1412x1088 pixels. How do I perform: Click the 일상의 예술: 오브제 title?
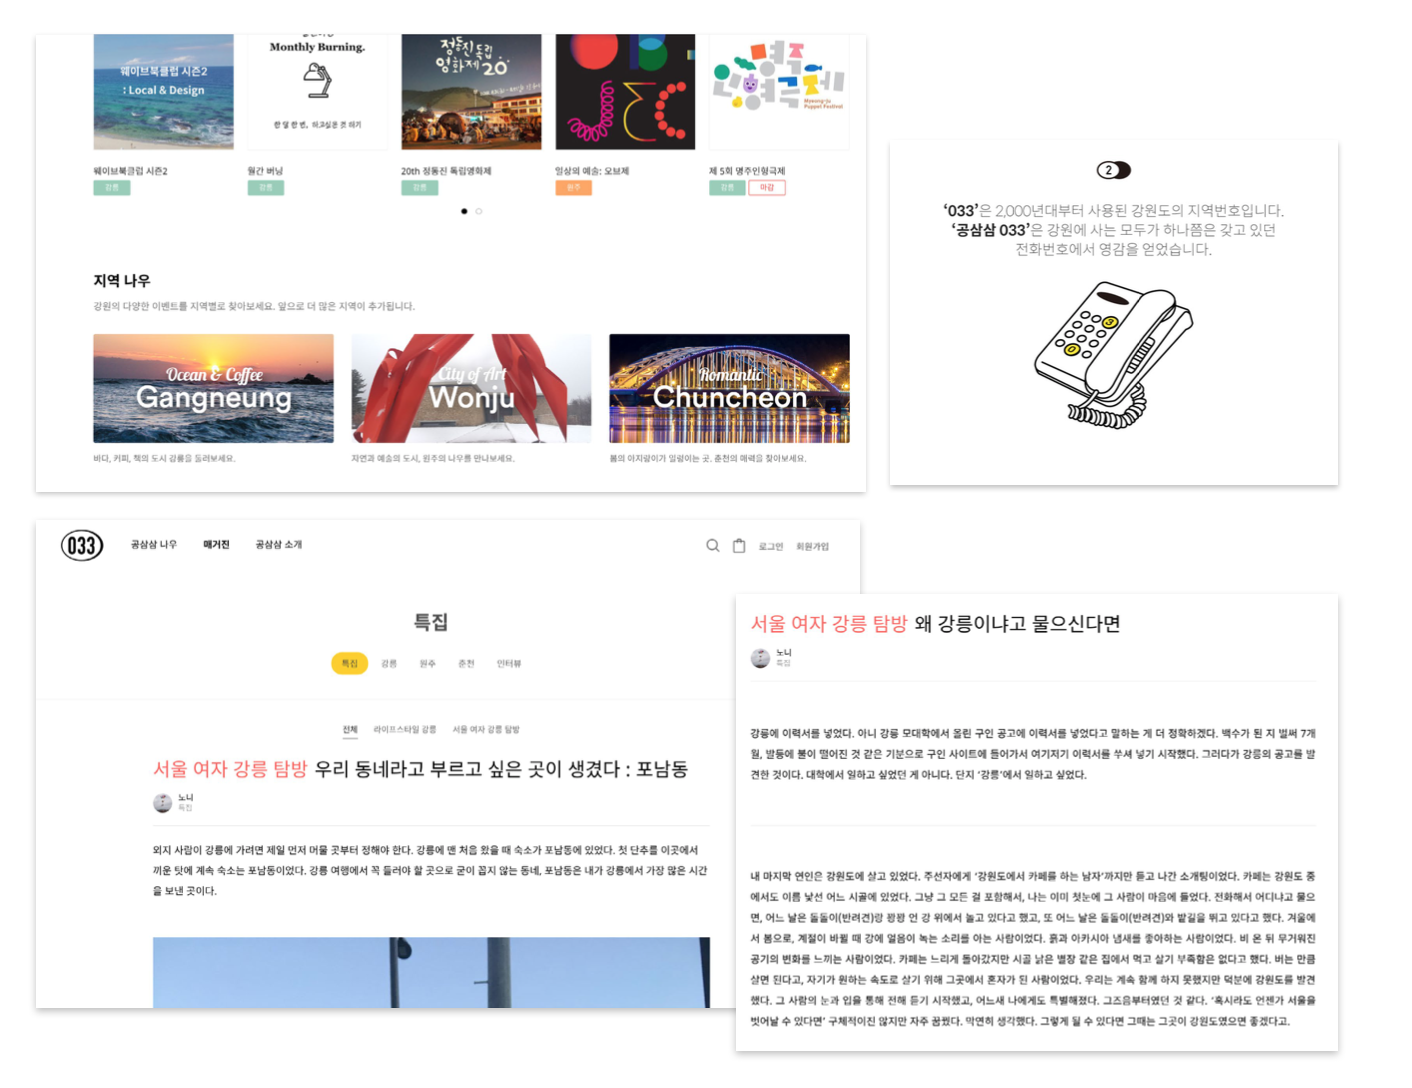point(592,171)
